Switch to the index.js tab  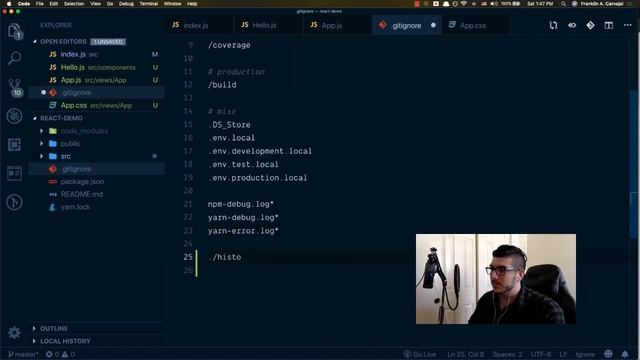tap(200, 25)
